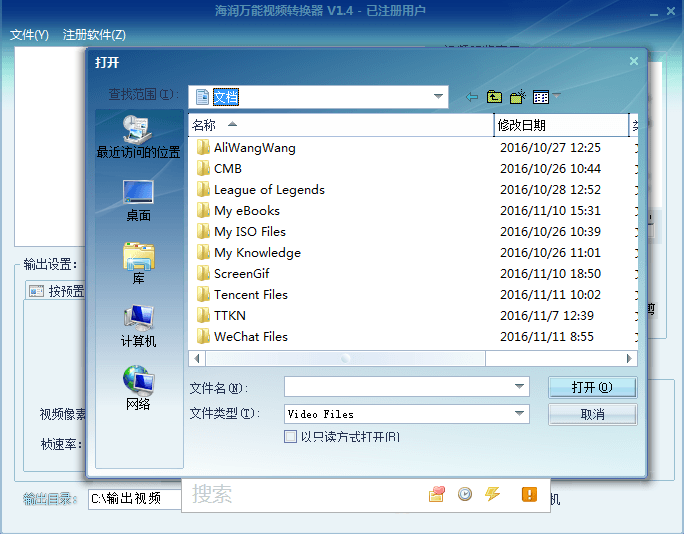Image resolution: width=684 pixels, height=534 pixels.
Task: Enable open as read-only checkbox
Action: pos(291,437)
